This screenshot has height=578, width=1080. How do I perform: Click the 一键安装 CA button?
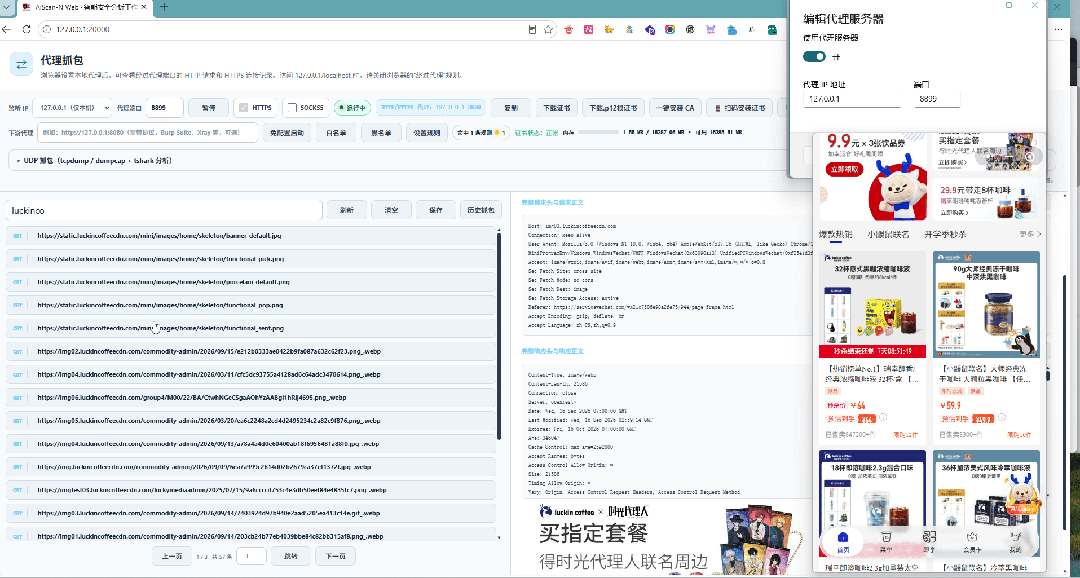pyautogui.click(x=674, y=108)
